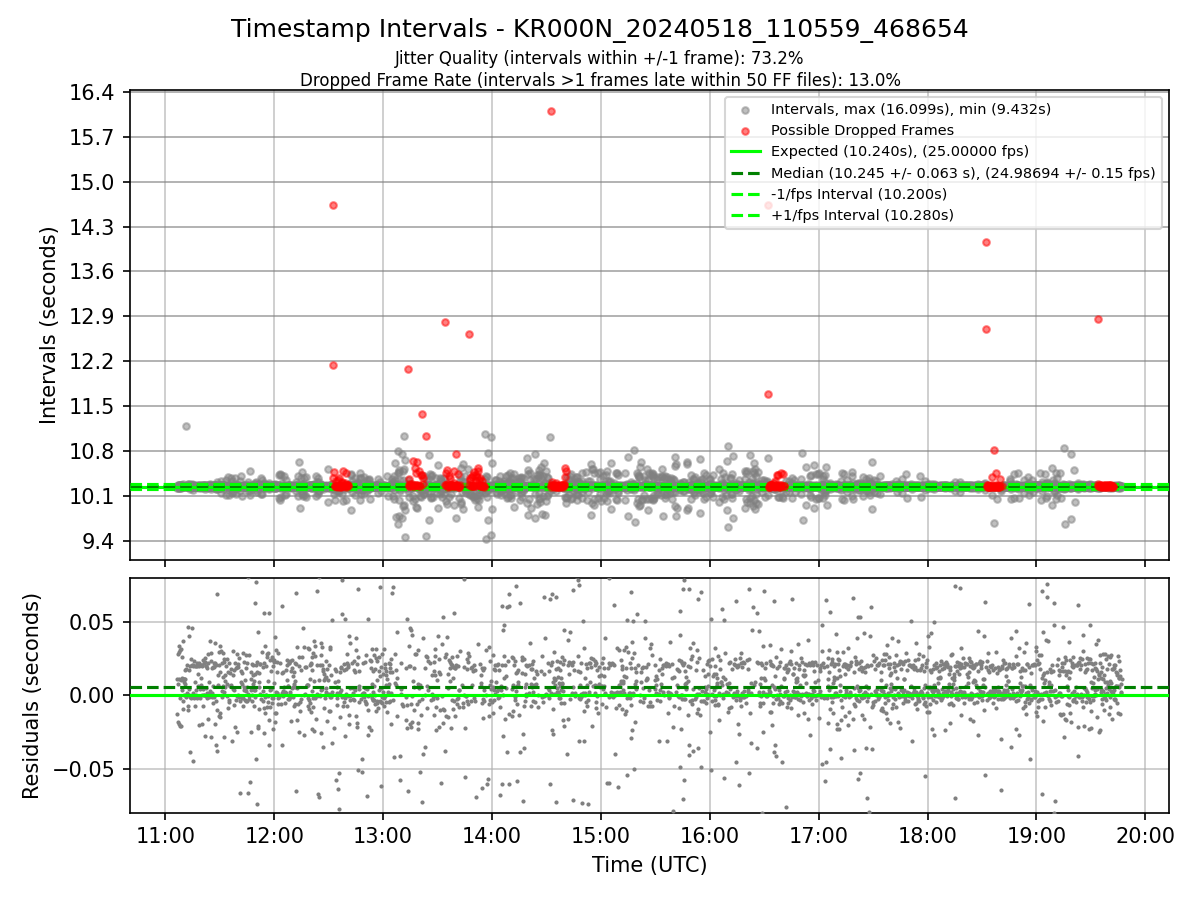Click the dark green dashed line sample beside 'Median'
Screen dimensions: 1200x900
[x=746, y=173]
